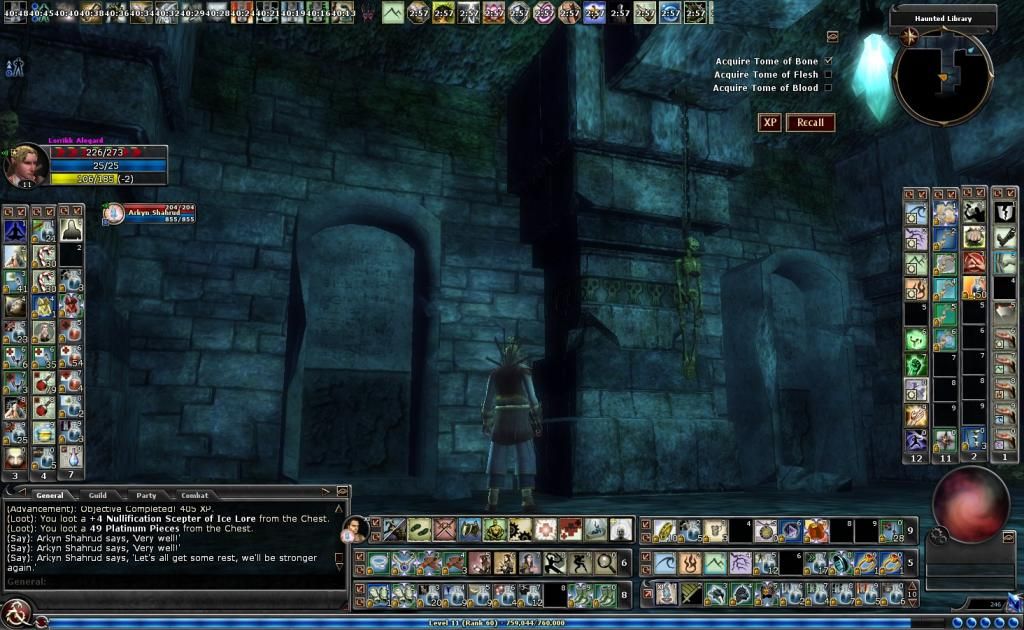Image resolution: width=1024 pixels, height=630 pixels.
Task: Click the sword item on the bottom-right hotbar
Action: 691,594
